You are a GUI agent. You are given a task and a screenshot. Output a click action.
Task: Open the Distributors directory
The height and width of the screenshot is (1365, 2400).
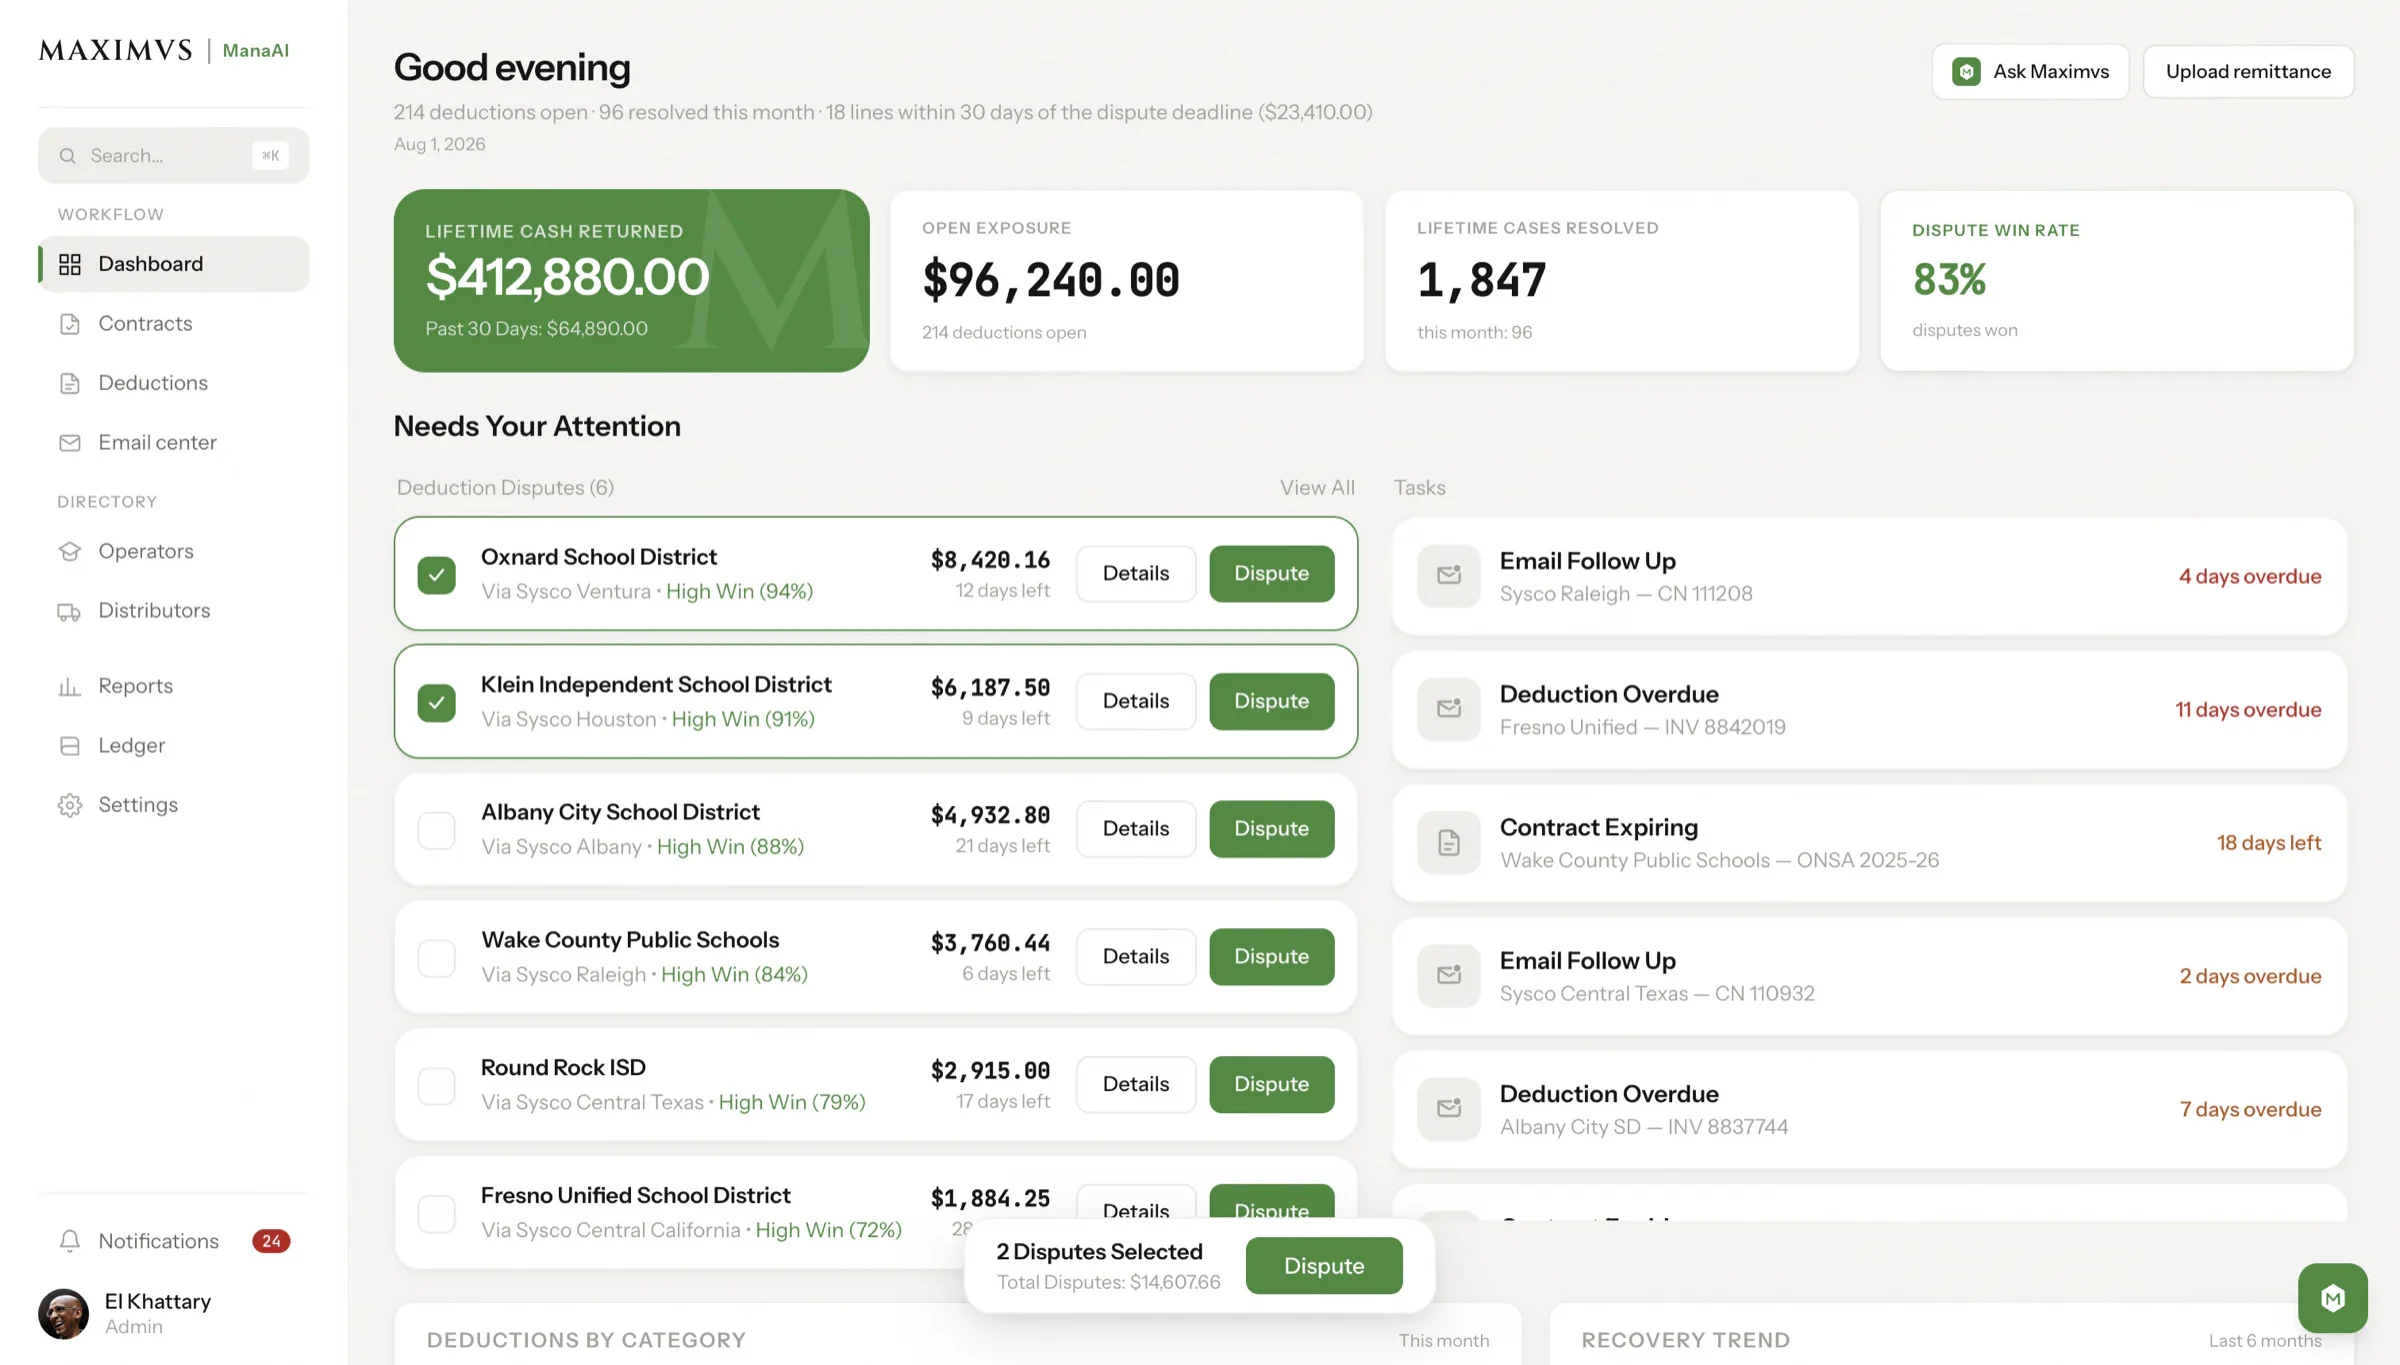tap(174, 611)
